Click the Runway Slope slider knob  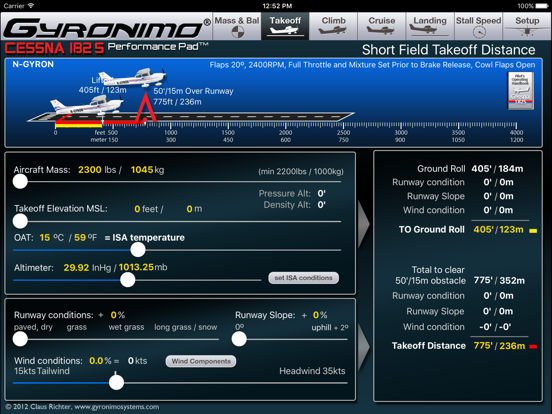click(239, 339)
